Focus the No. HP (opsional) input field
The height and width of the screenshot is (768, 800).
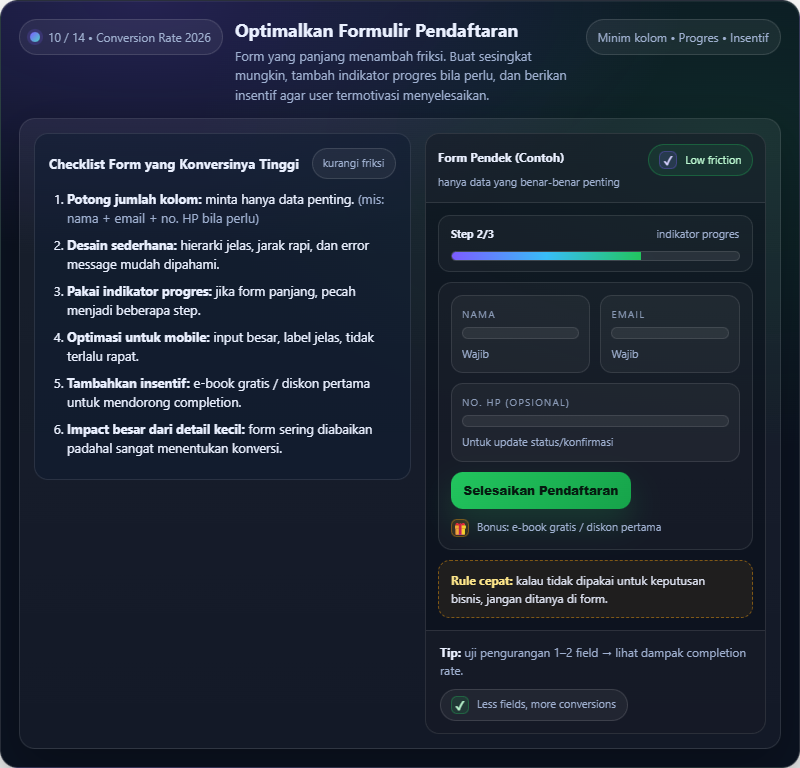click(x=595, y=421)
